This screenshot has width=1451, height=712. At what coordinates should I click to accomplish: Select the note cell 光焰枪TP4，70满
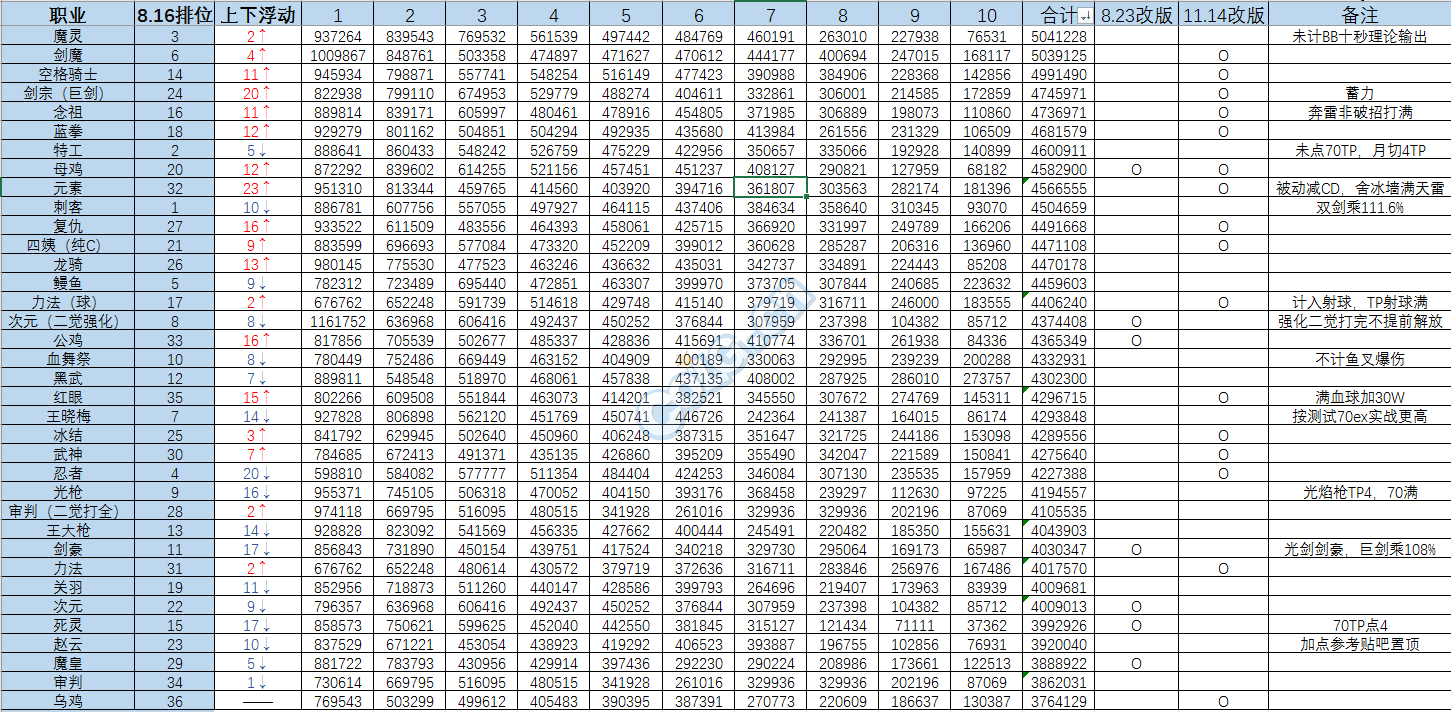(x=1359, y=493)
